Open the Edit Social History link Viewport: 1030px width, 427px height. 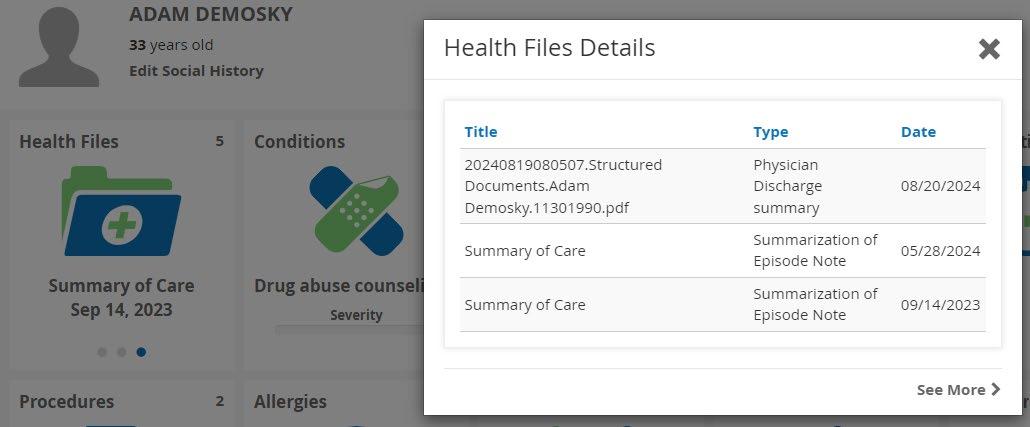(x=196, y=71)
